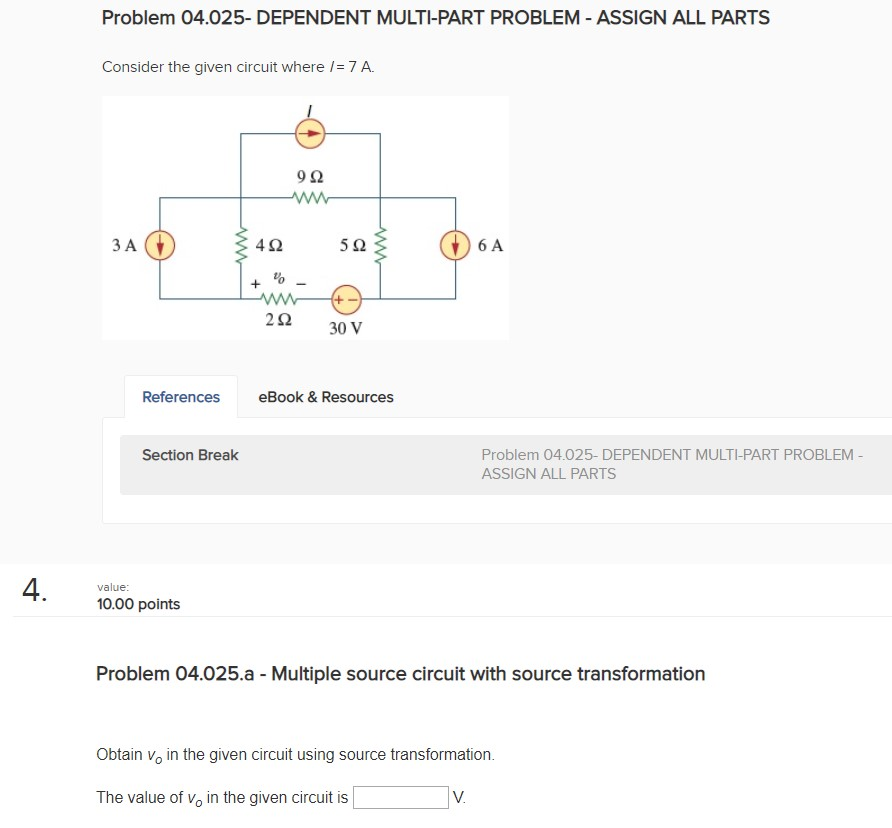The image size is (892, 828).
Task: Select the 5 Ω resistor symbol
Action: click(381, 243)
